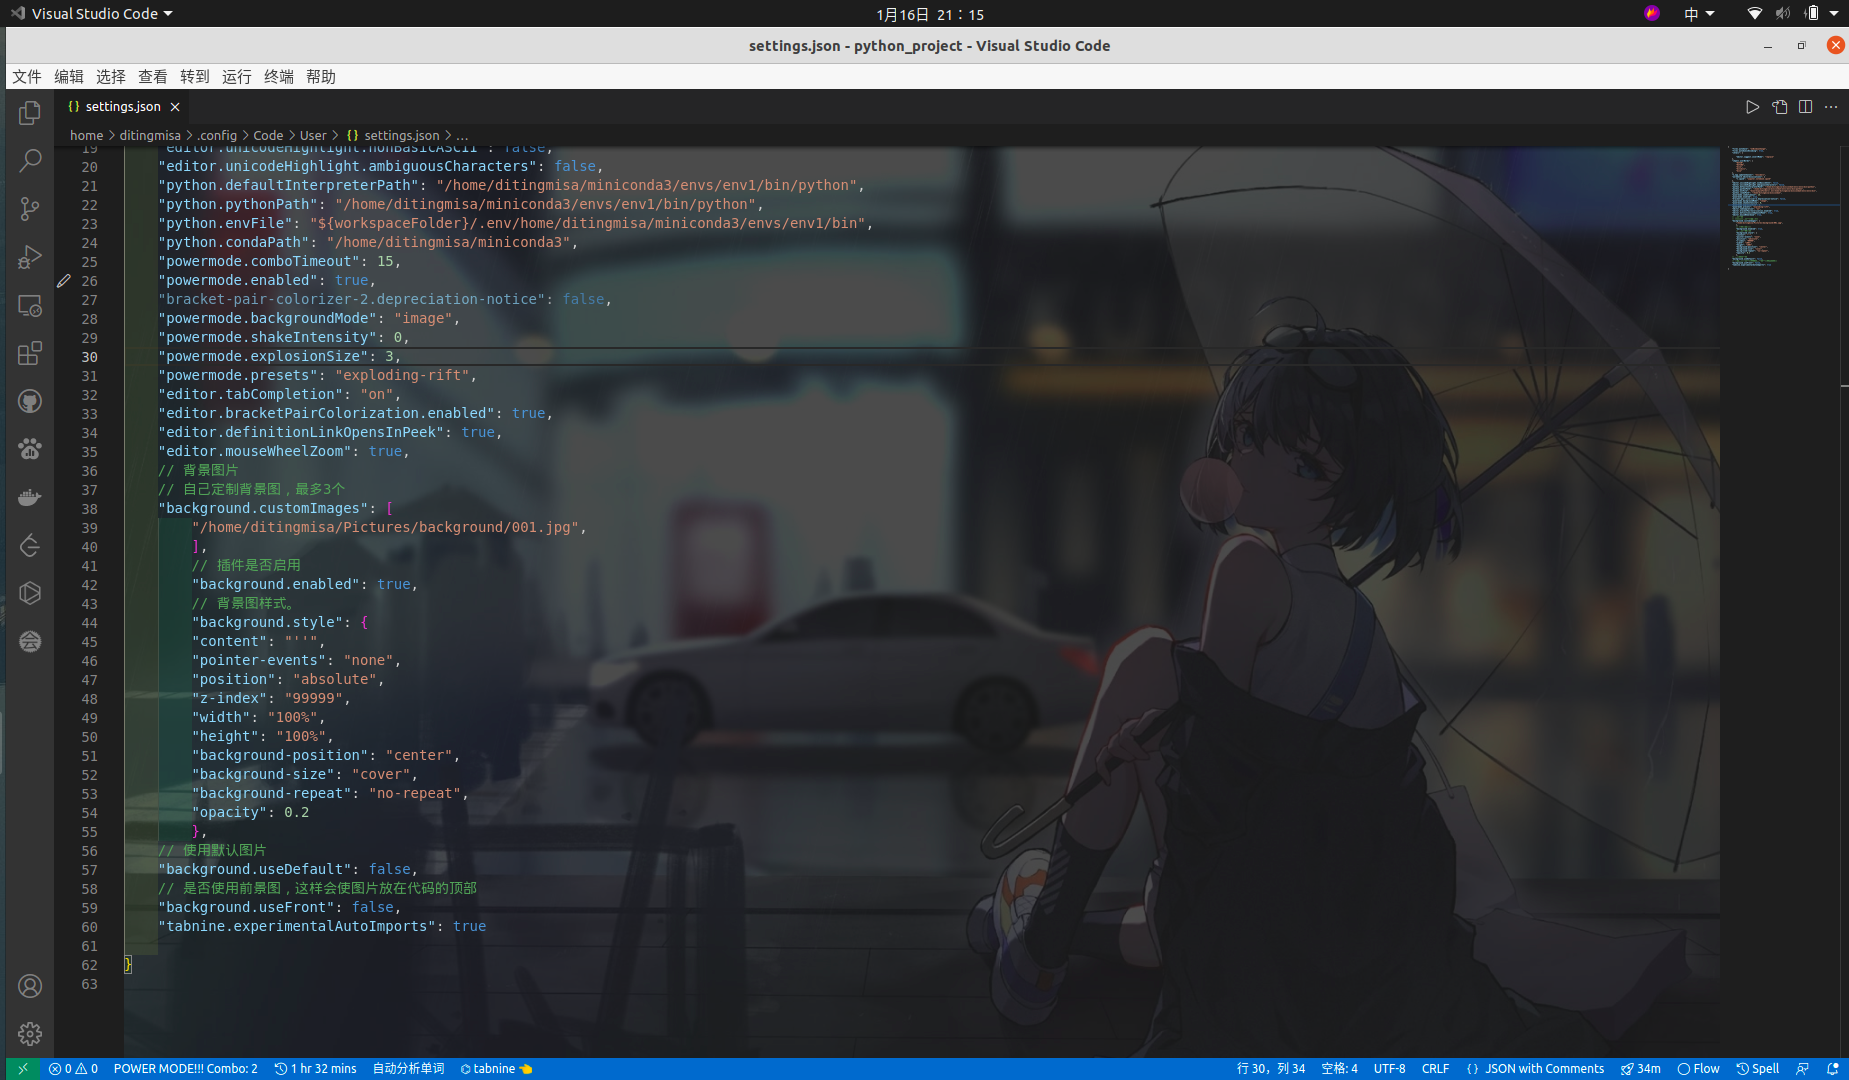1849x1080 pixels.
Task: Click cursor position 行 30, 列 34
Action: click(1270, 1069)
